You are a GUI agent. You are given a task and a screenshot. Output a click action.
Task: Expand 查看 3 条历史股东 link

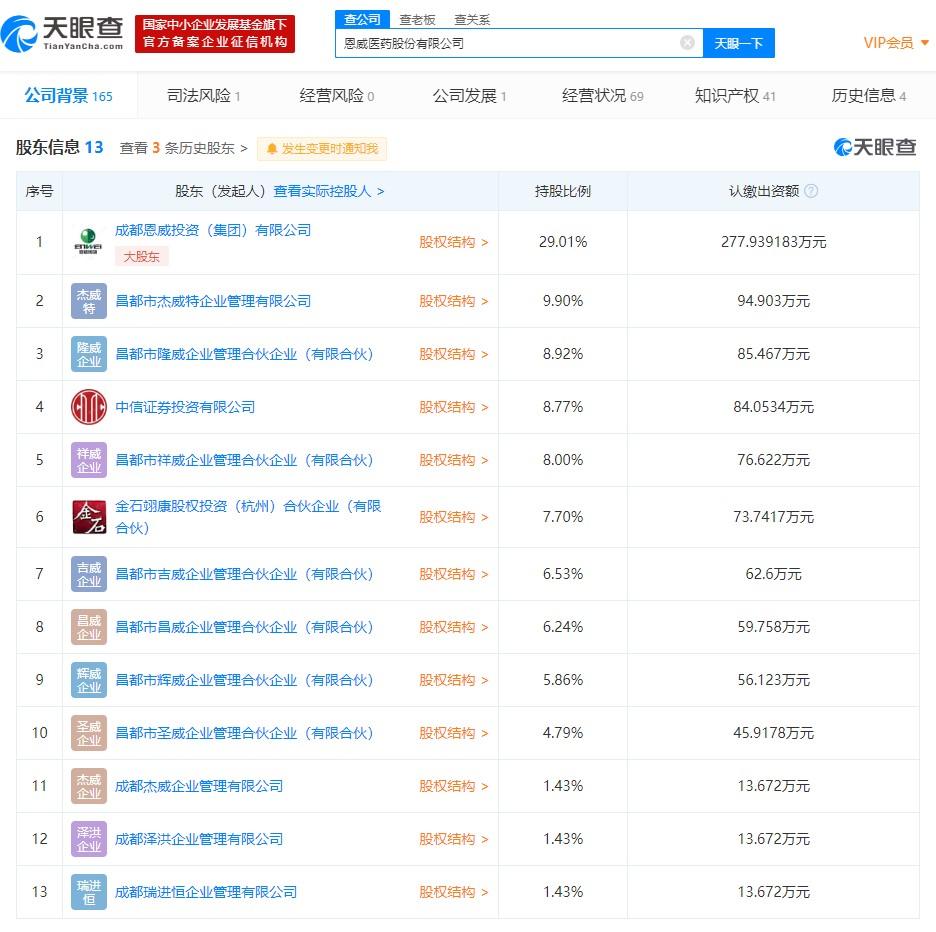click(183, 148)
